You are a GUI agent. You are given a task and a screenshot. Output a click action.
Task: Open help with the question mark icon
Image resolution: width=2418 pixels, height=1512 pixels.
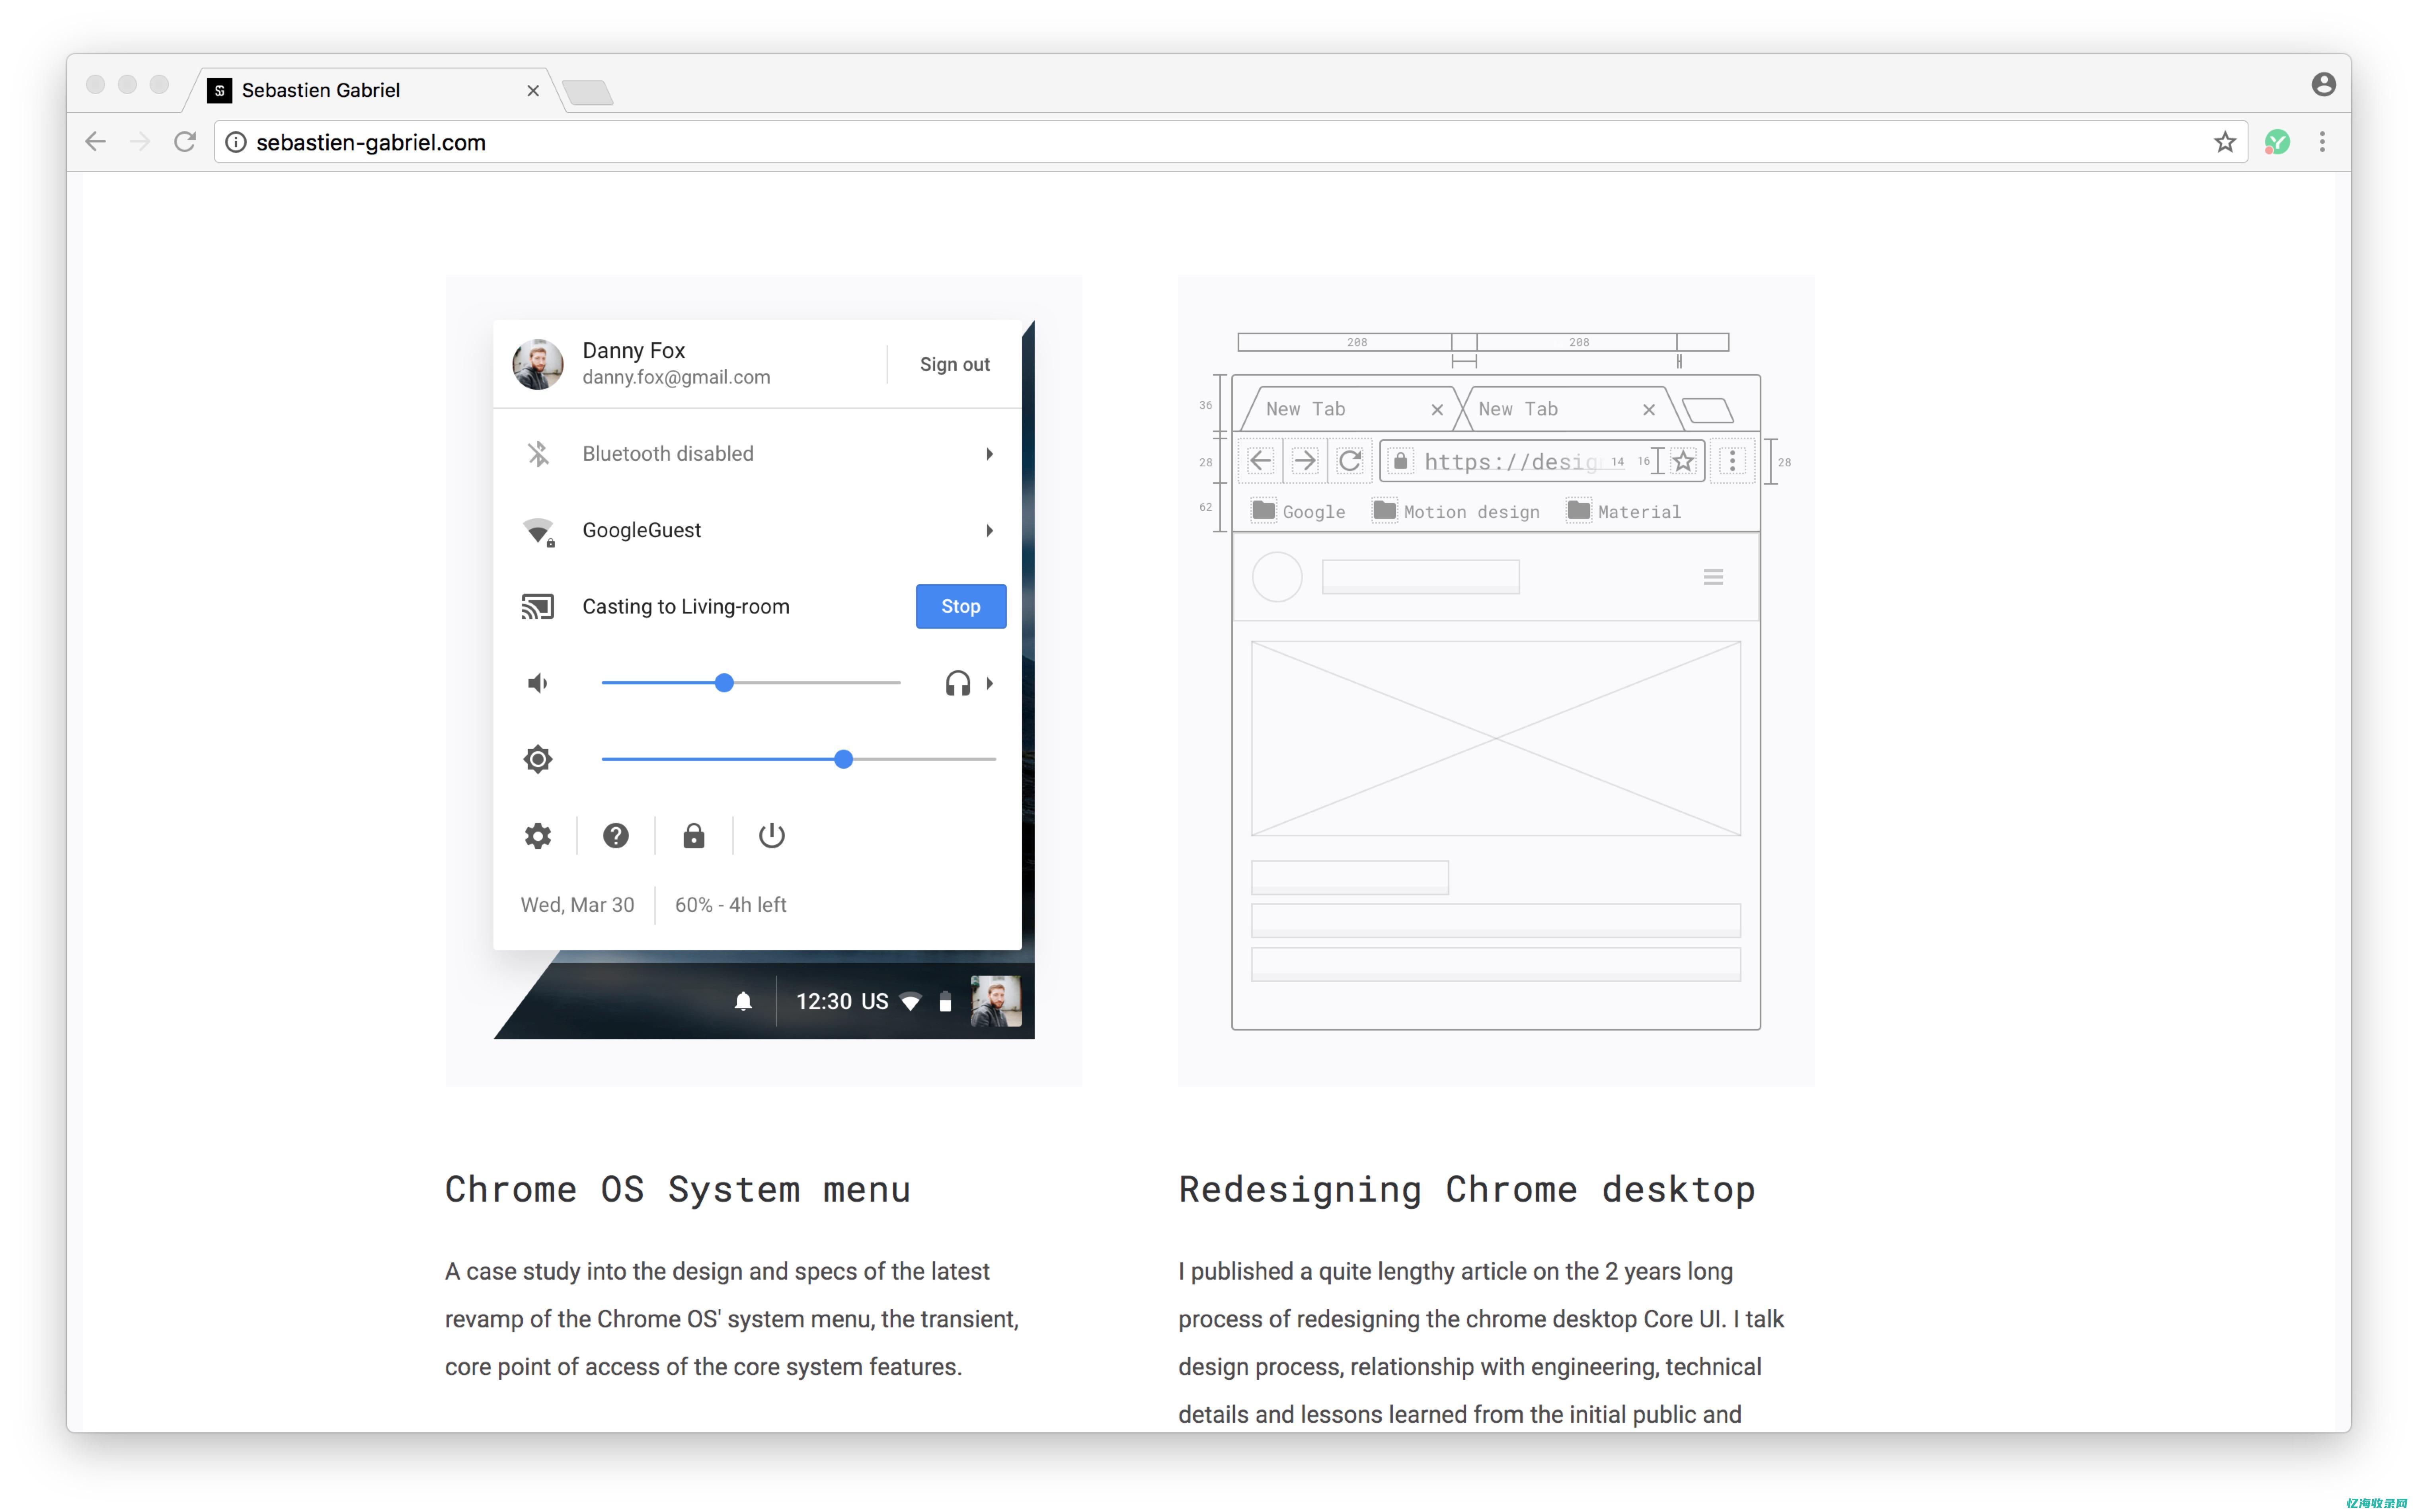616,836
